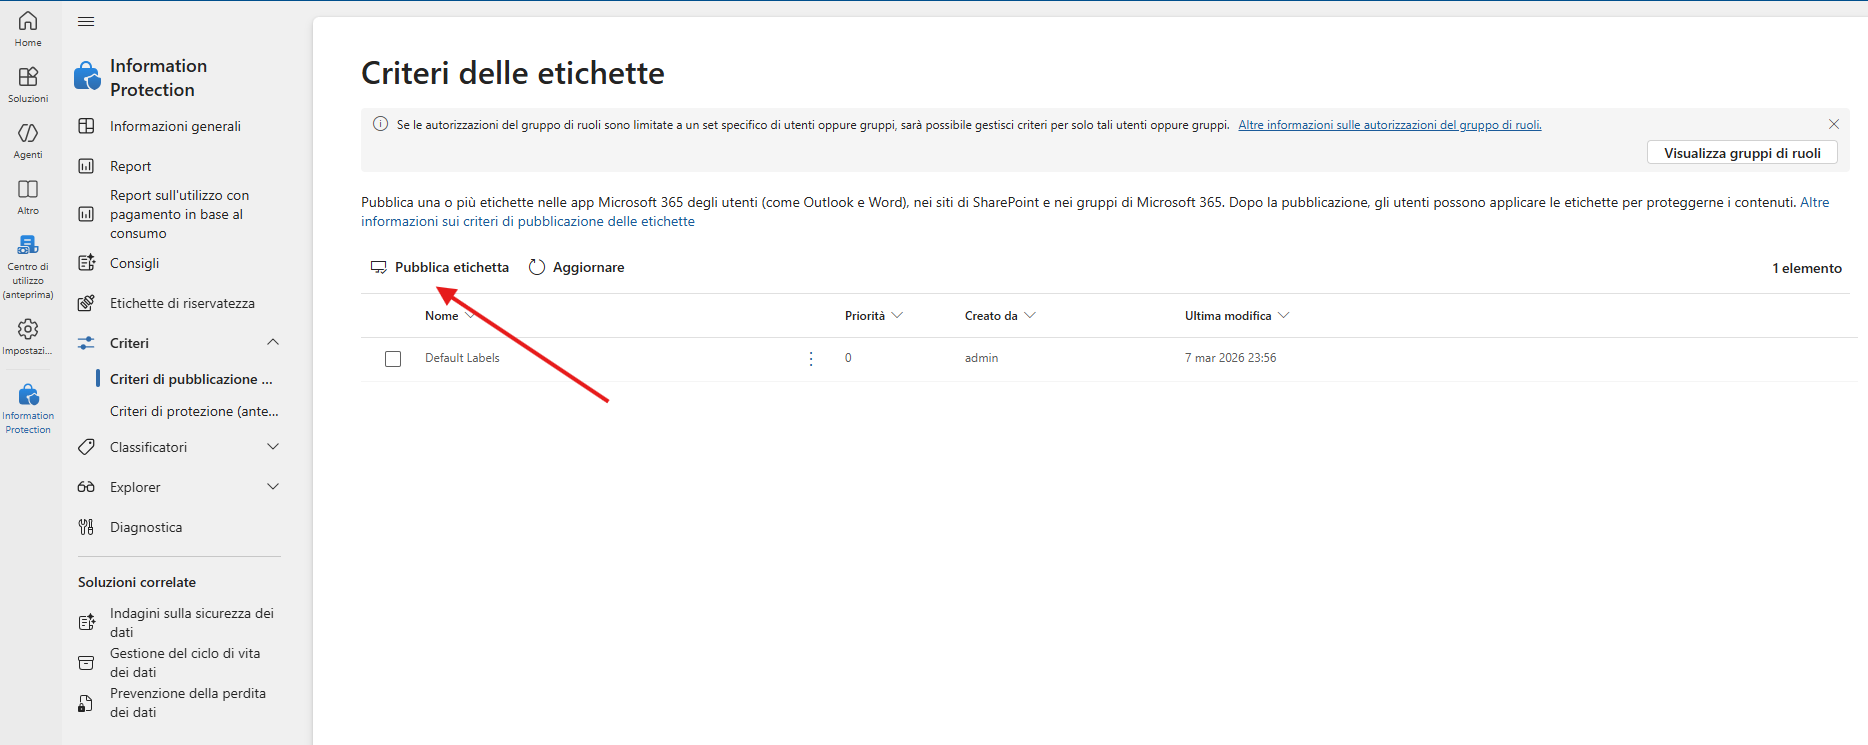
Task: Click Classificatori label in sidebar
Action: 148,447
